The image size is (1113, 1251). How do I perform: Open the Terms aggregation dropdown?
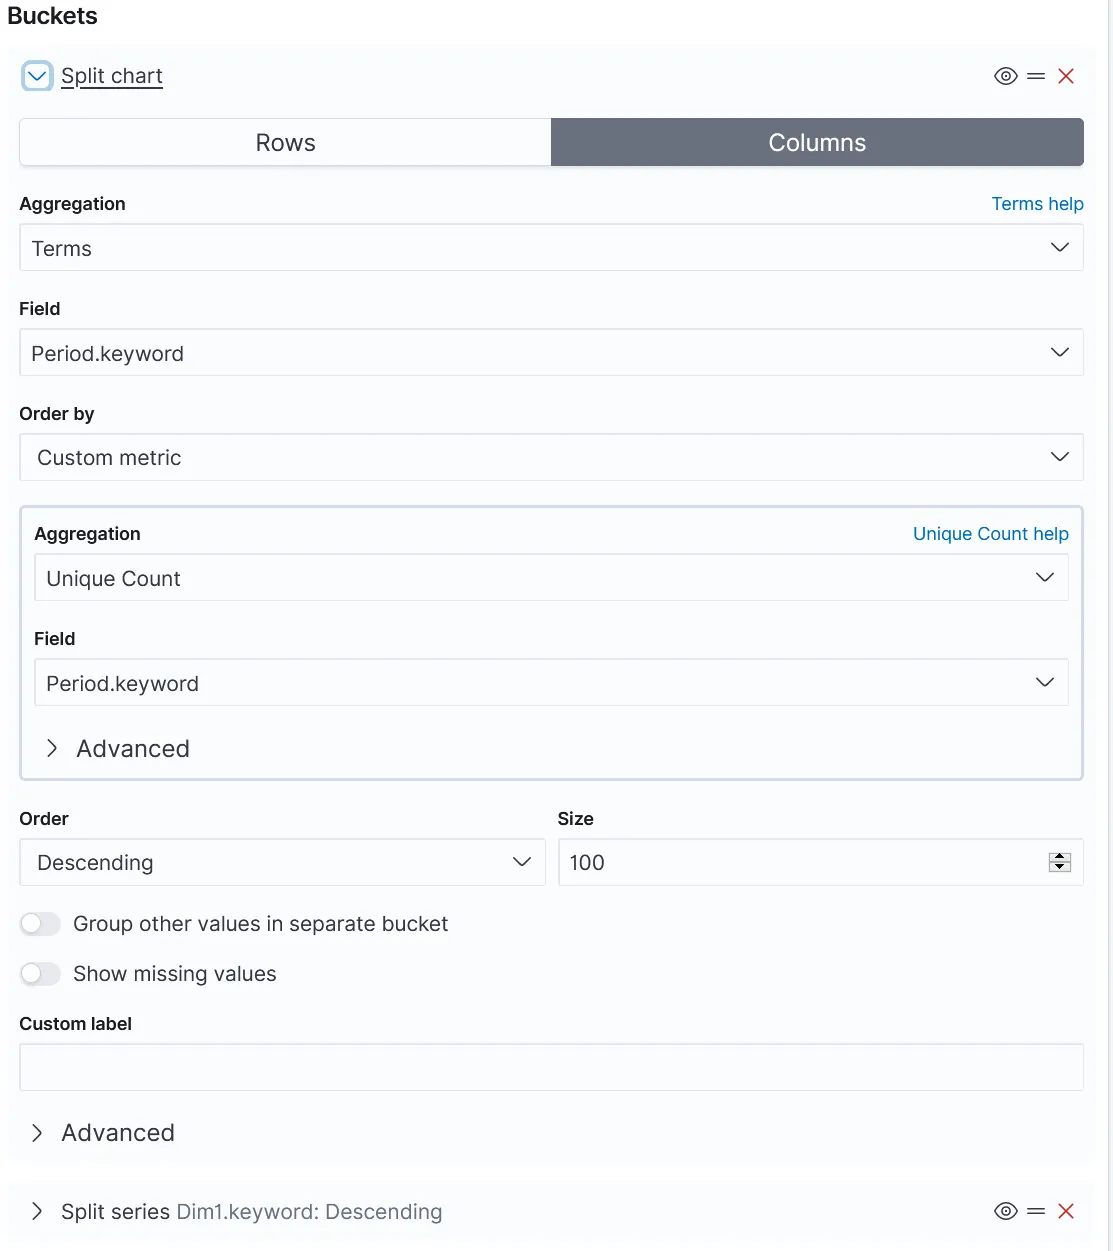(x=551, y=248)
